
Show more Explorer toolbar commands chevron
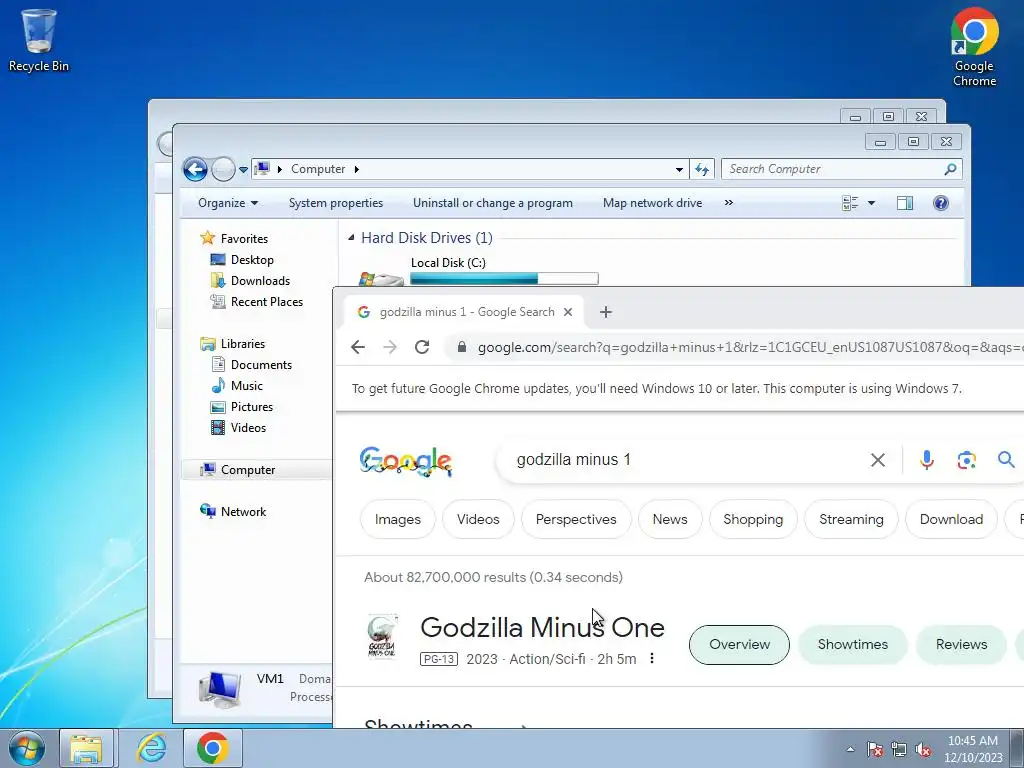(728, 203)
